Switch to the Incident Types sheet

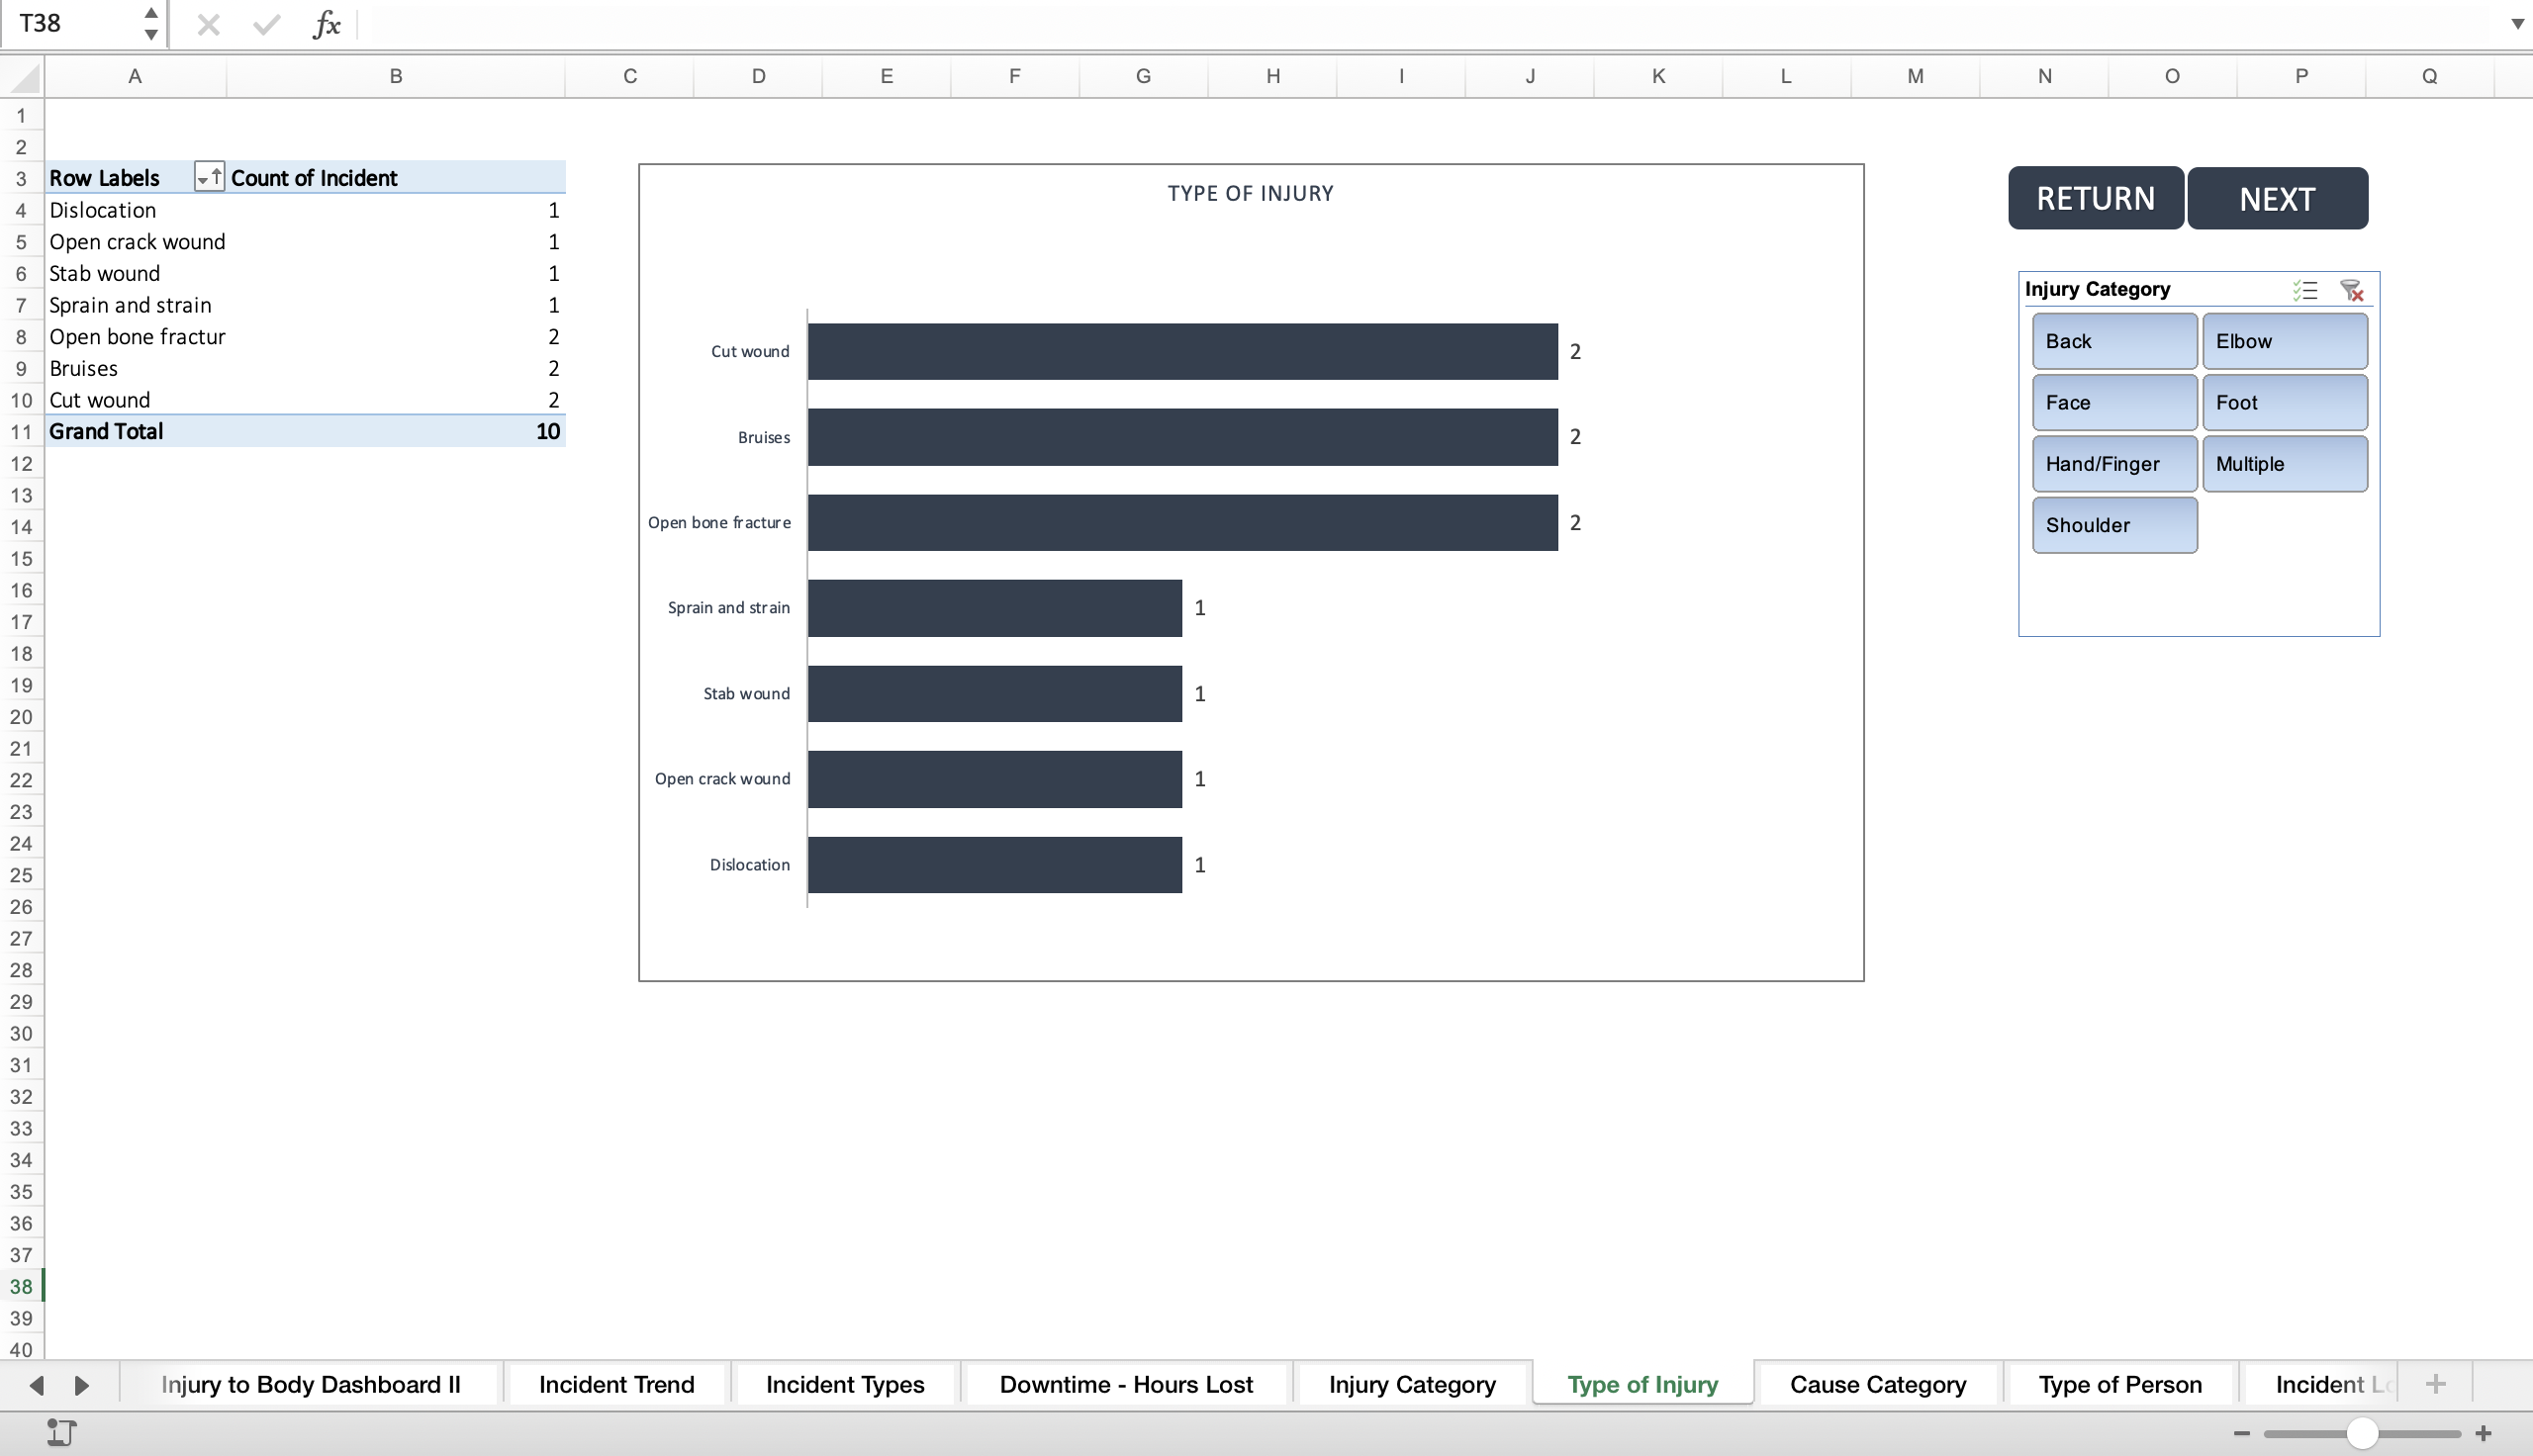[845, 1384]
